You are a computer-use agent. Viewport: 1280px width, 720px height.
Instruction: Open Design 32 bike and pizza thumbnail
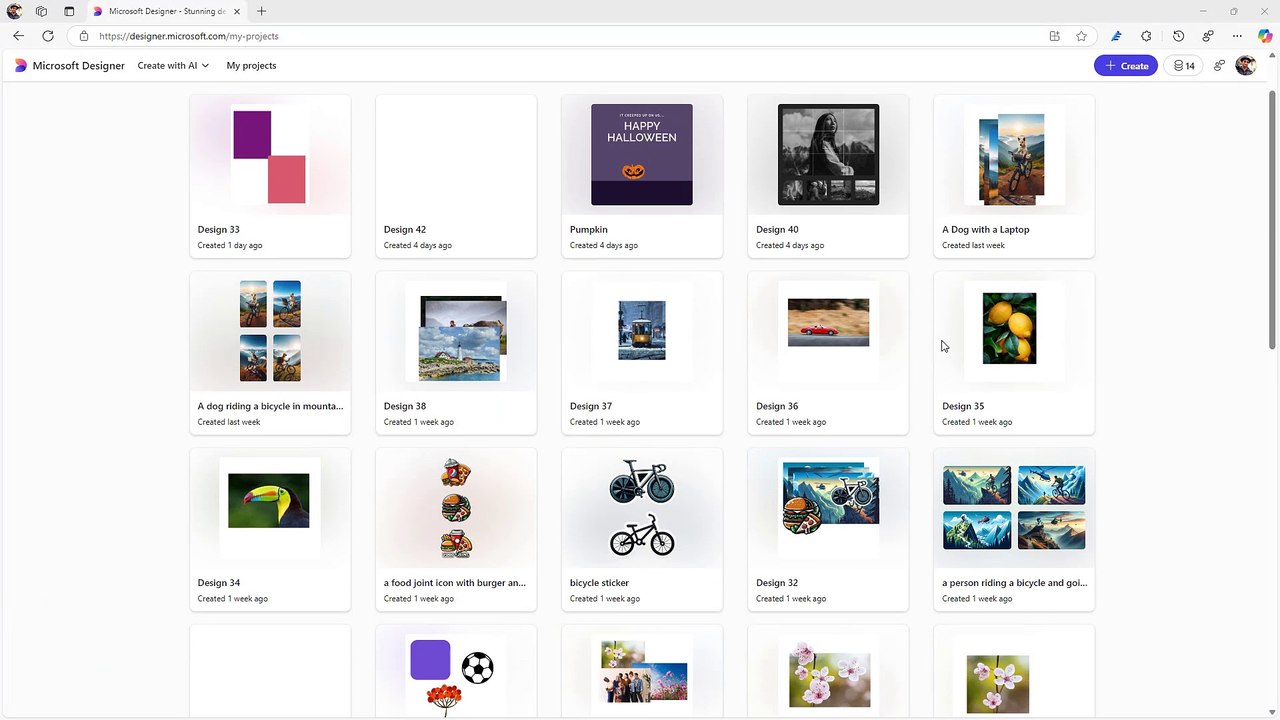828,508
